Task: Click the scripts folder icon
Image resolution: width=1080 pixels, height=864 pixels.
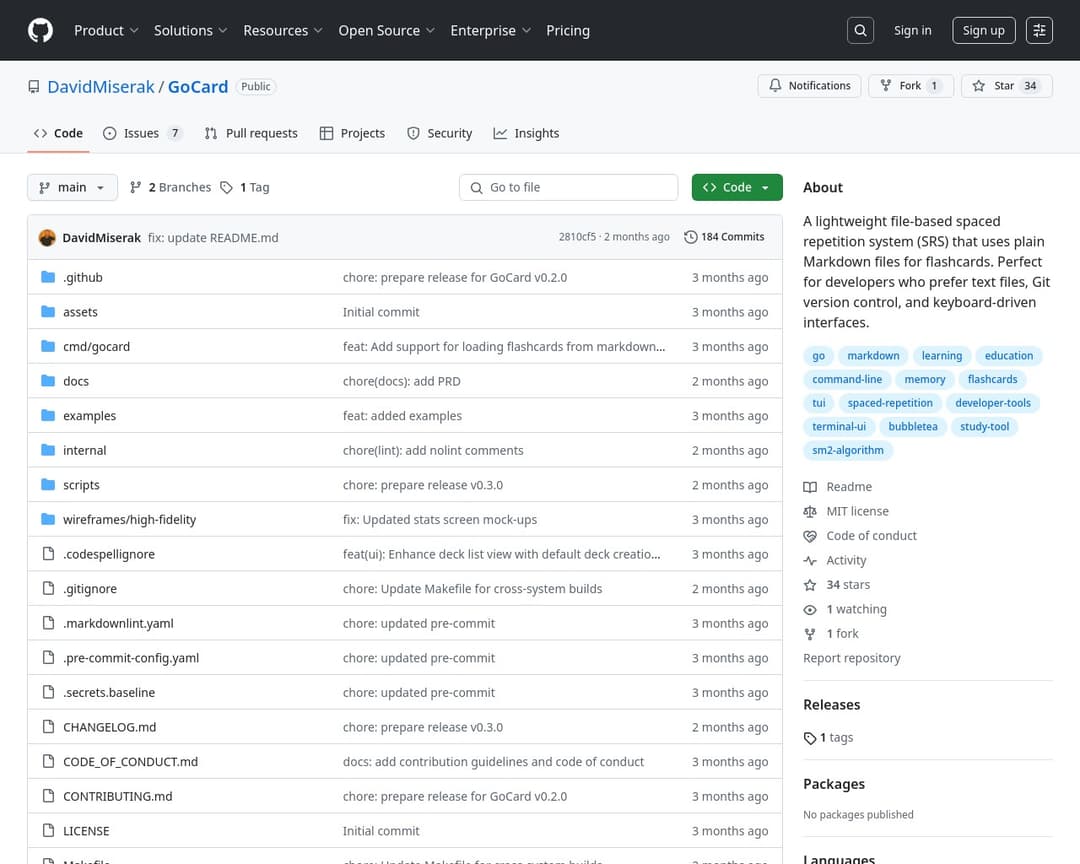Action: (x=48, y=484)
